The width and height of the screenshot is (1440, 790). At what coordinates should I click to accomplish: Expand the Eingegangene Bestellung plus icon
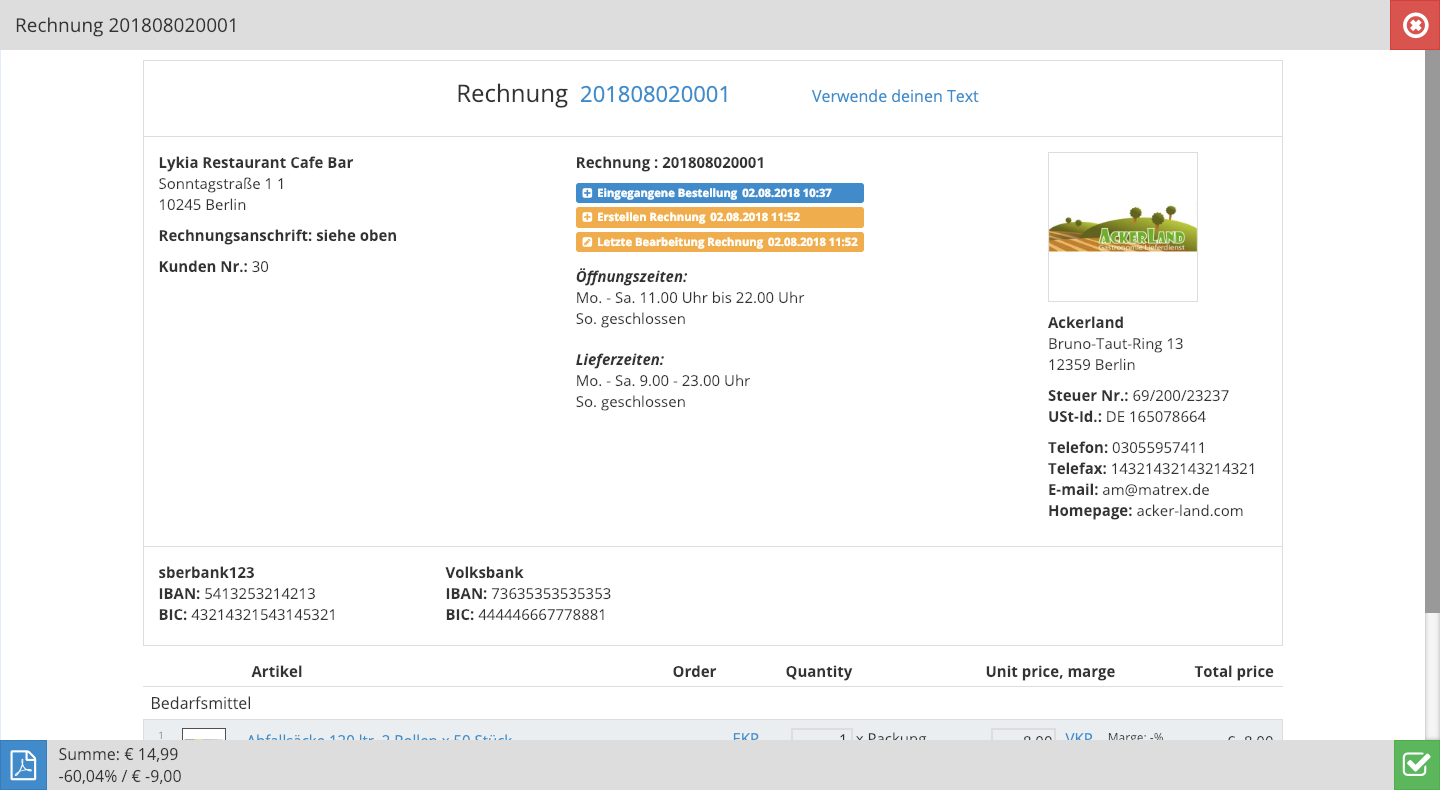coord(587,193)
